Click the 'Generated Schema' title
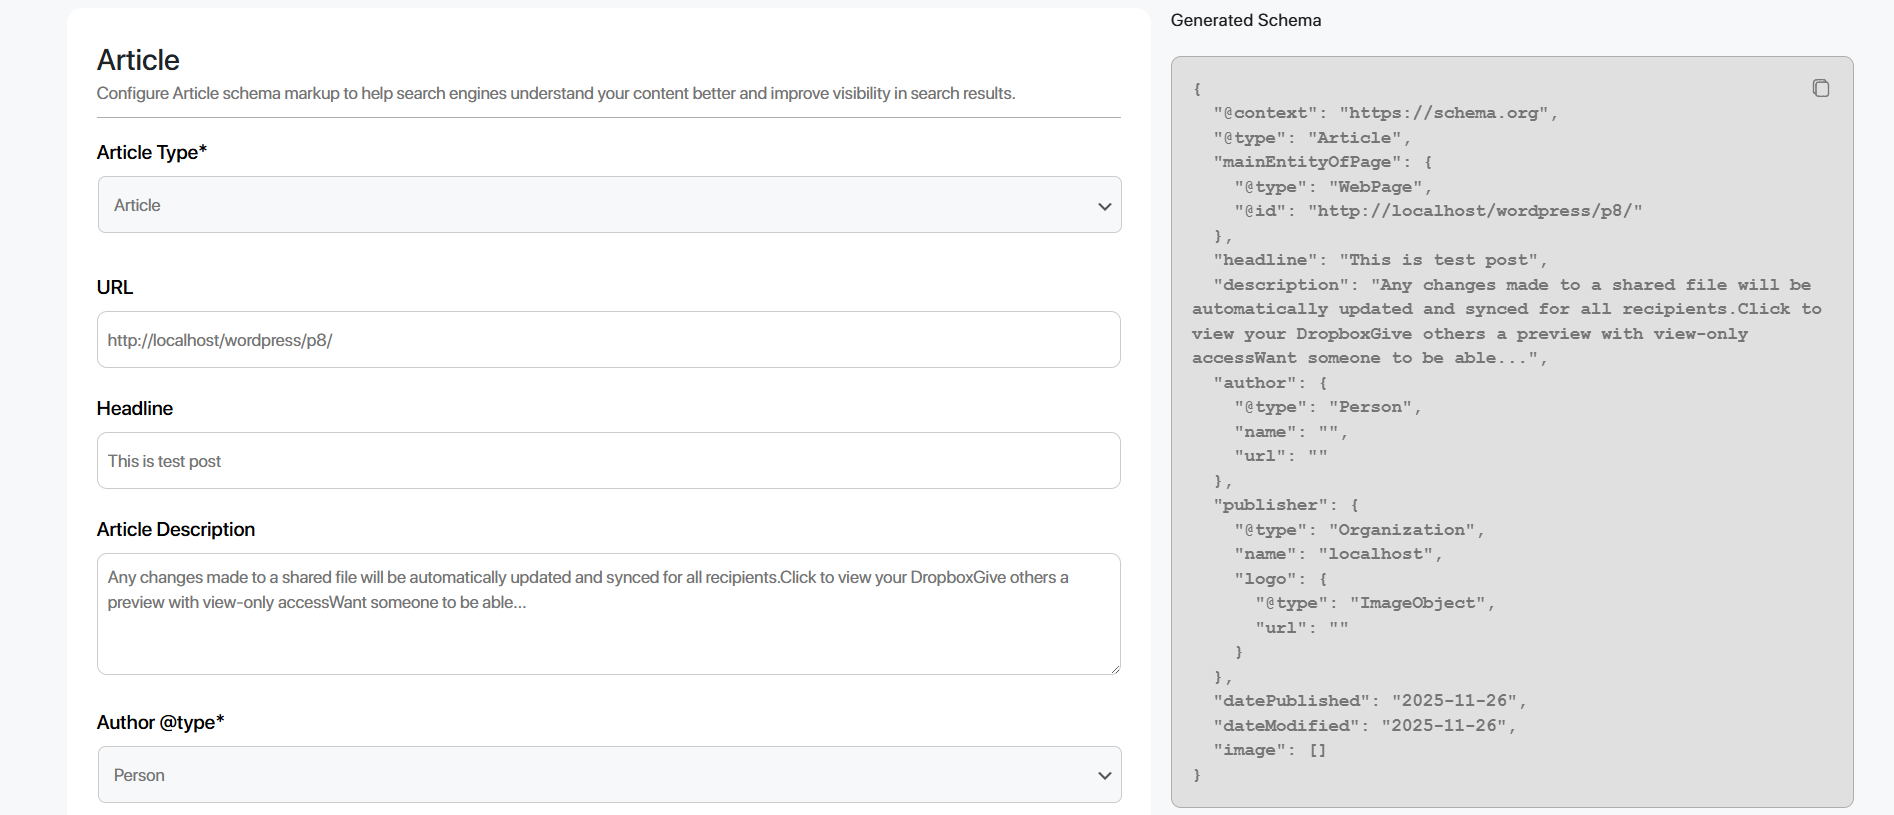The width and height of the screenshot is (1894, 815). pos(1246,20)
